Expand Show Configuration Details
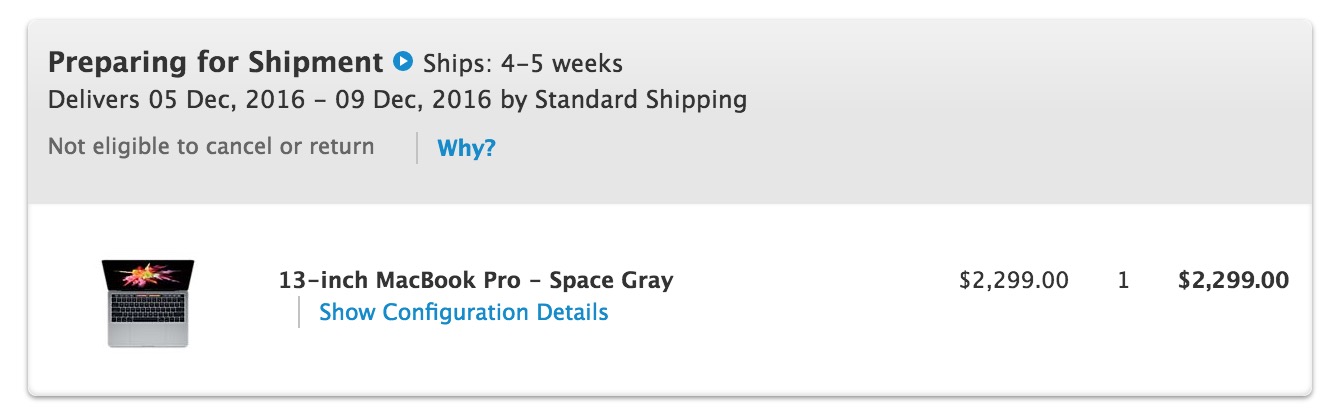 (x=463, y=312)
